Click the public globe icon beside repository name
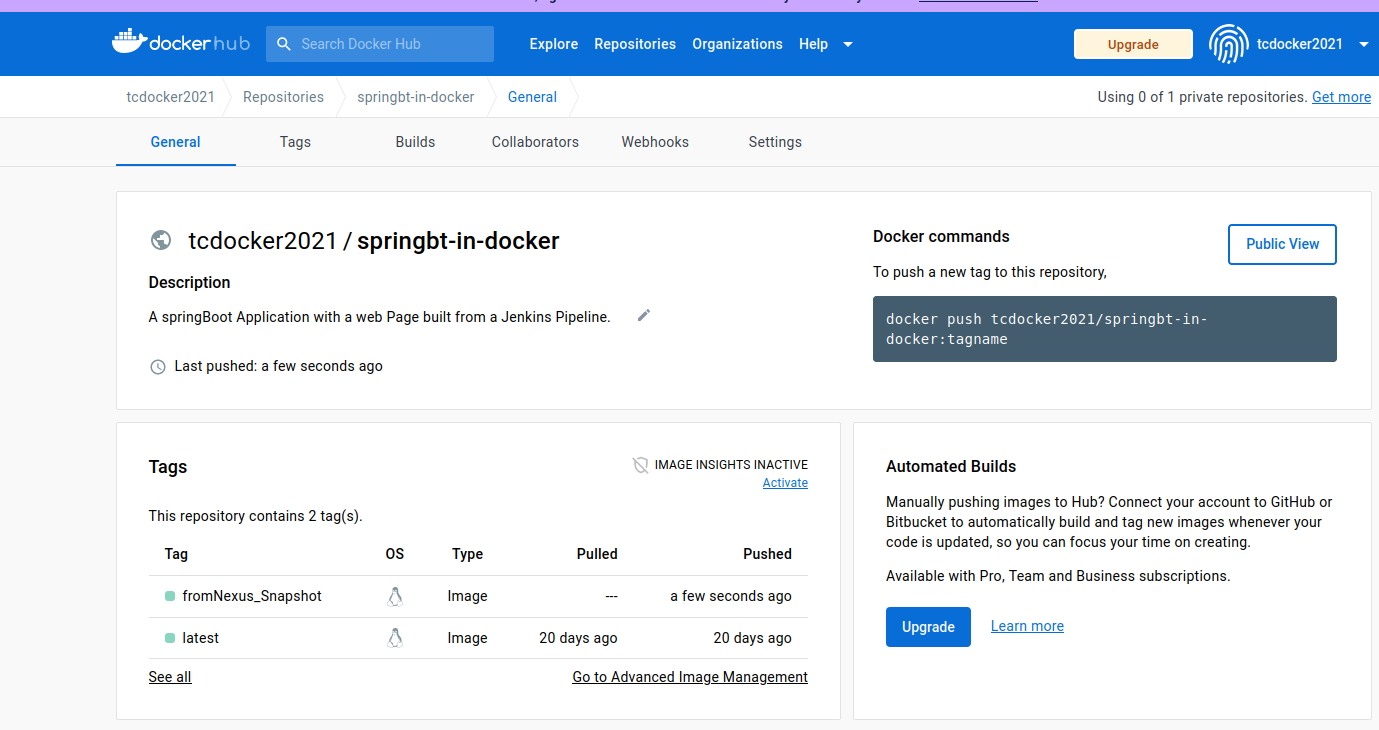The image size is (1379, 730). click(160, 240)
